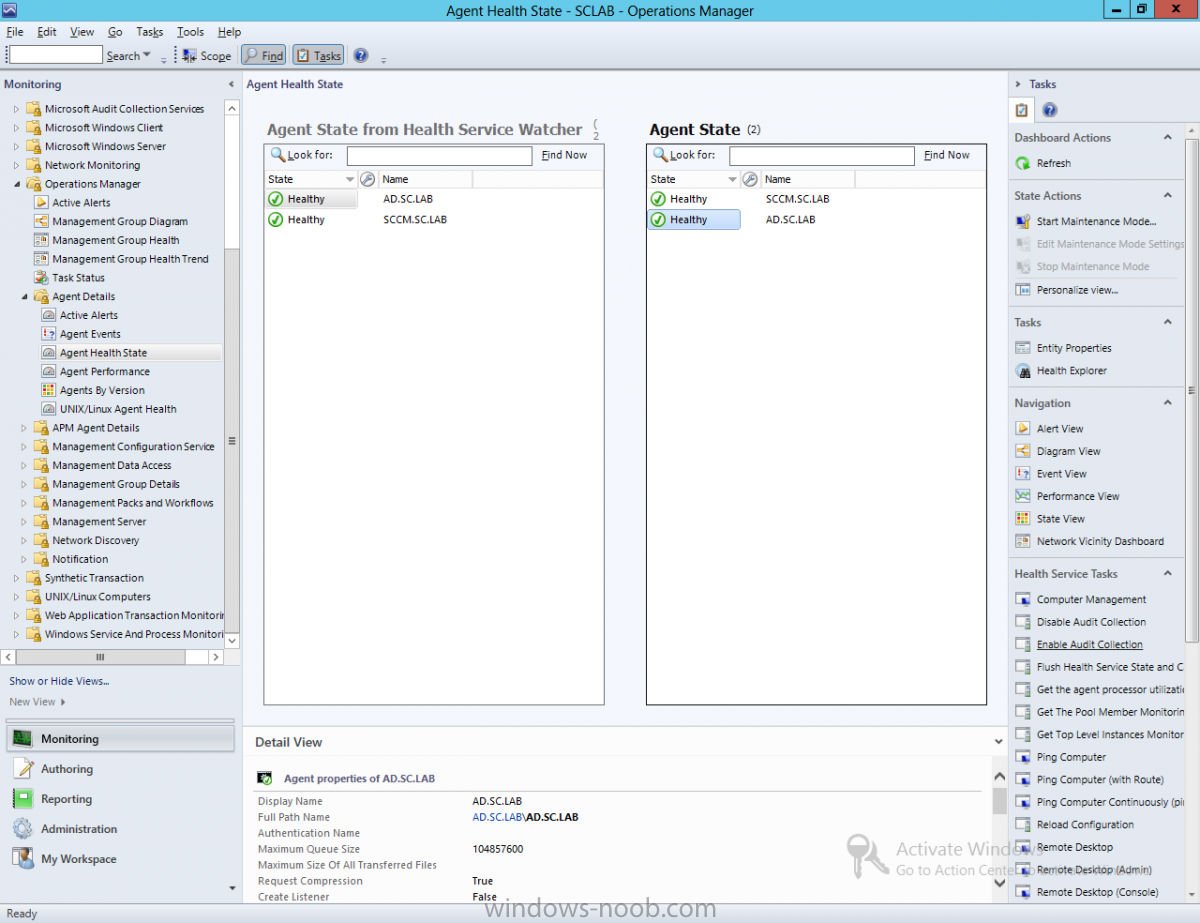Open the Search dropdown arrow

click(x=147, y=55)
